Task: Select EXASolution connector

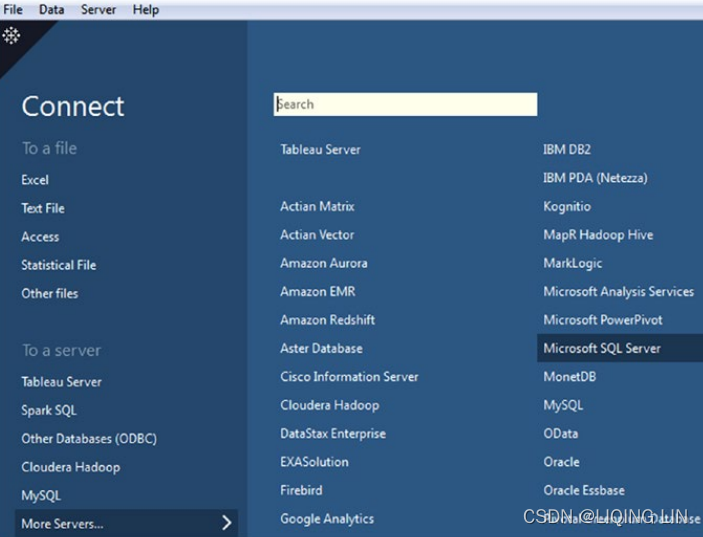Action: [x=314, y=462]
